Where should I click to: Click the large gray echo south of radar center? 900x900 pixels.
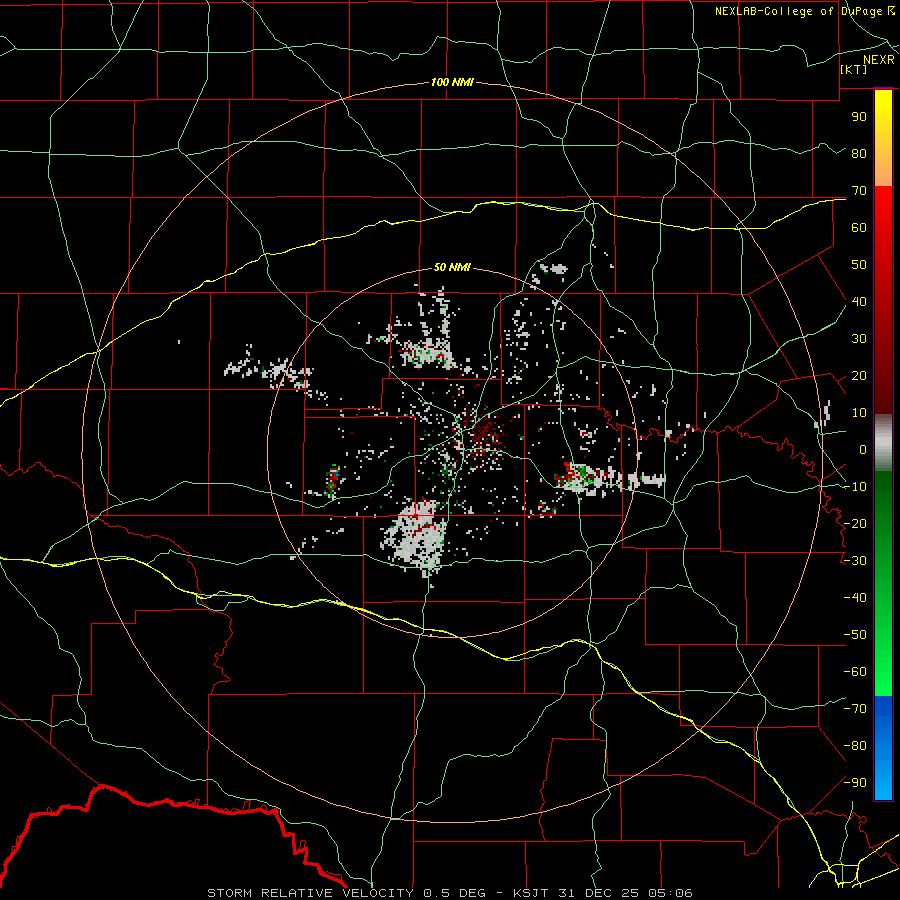click(416, 537)
